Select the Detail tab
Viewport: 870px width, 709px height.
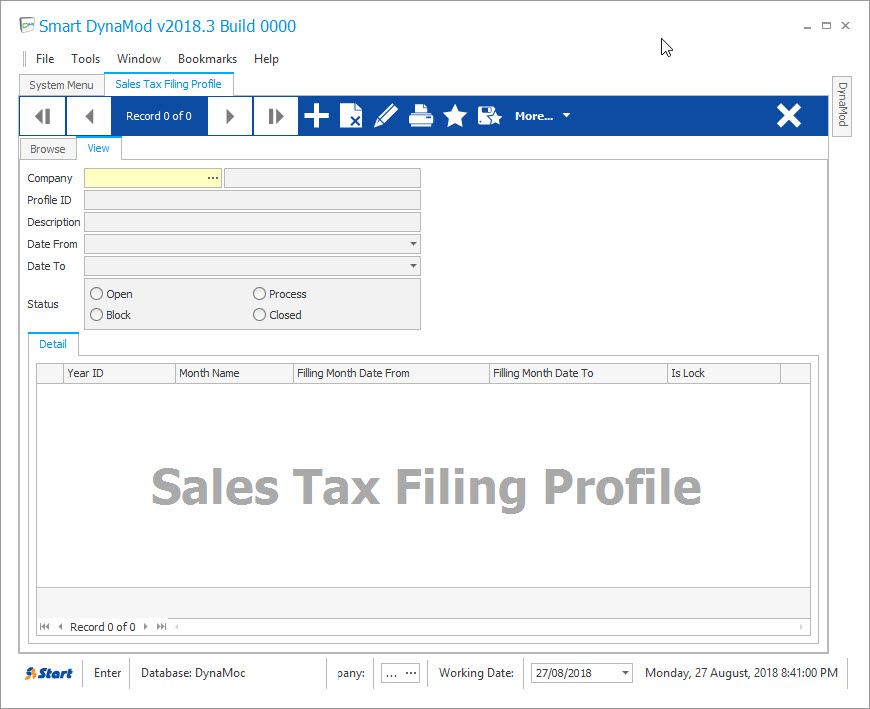click(53, 344)
